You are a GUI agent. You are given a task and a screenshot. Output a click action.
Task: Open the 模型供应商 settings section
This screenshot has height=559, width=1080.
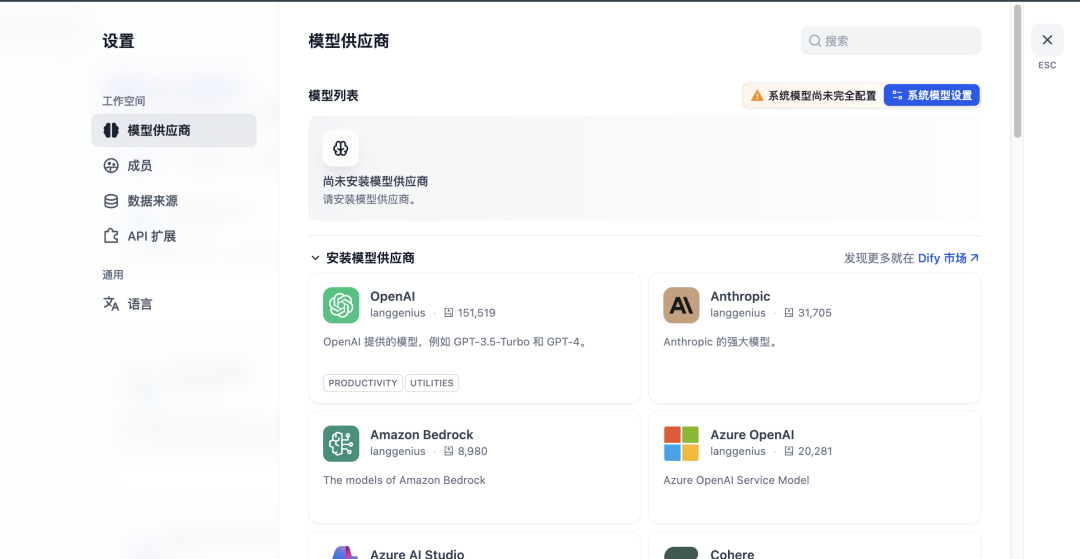174,130
